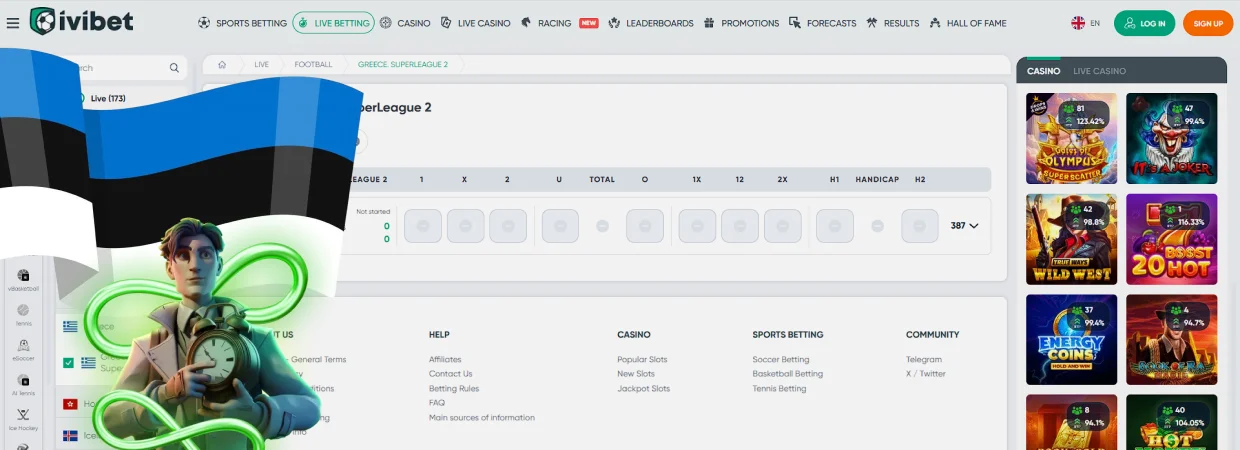This screenshot has height=450, width=1240.
Task: Open 20 Boost Hot game thumbnail
Action: 1172,239
